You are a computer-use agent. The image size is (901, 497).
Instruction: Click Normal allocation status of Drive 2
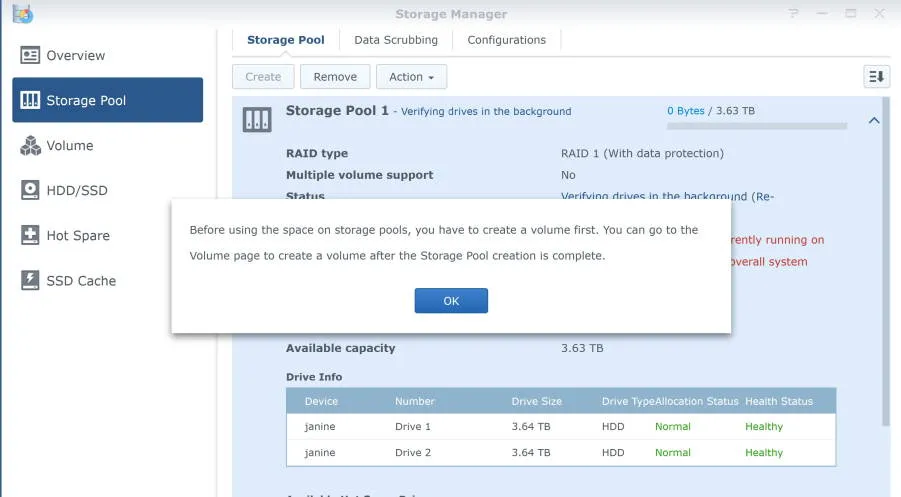672,452
